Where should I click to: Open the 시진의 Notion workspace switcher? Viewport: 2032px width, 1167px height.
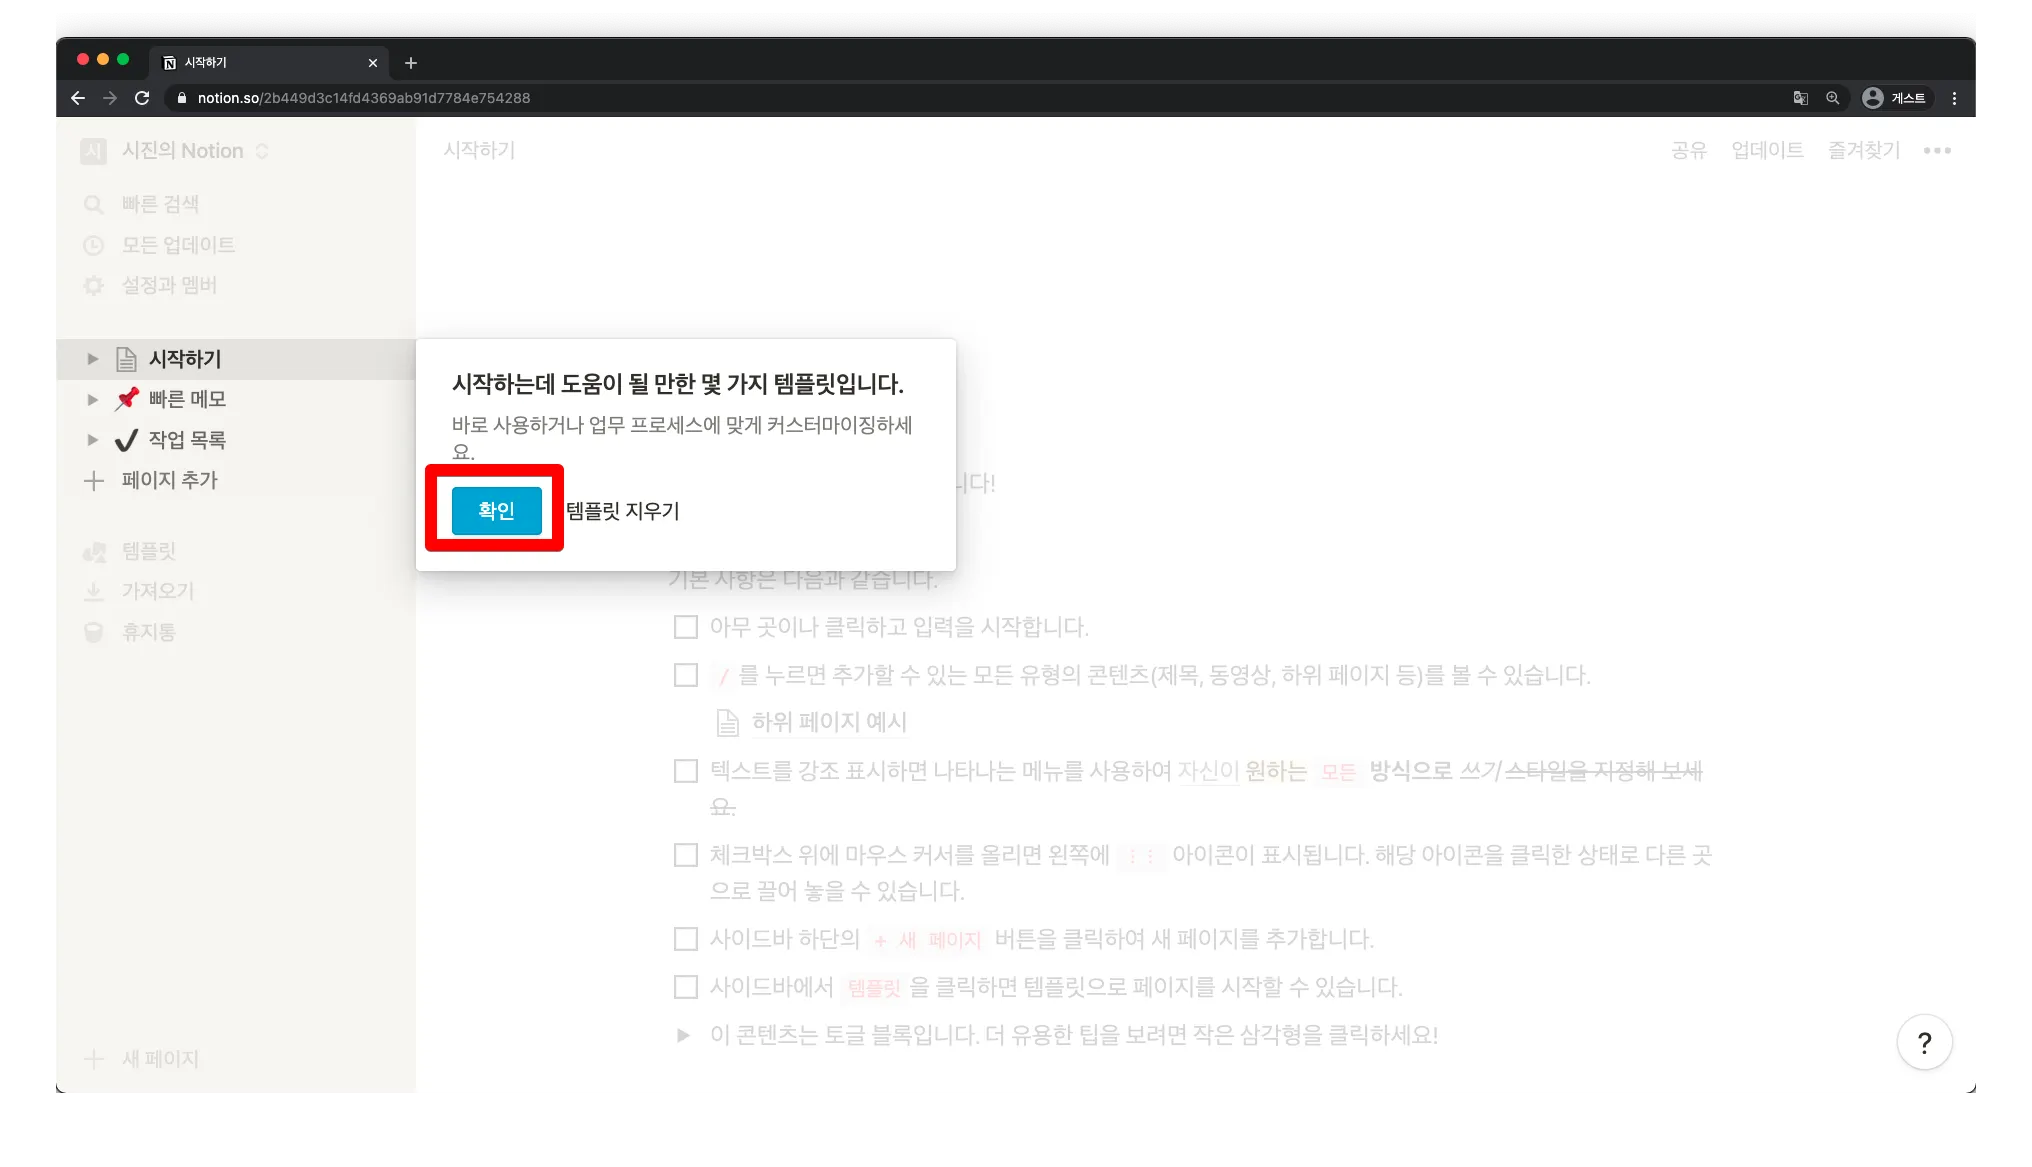(x=182, y=151)
